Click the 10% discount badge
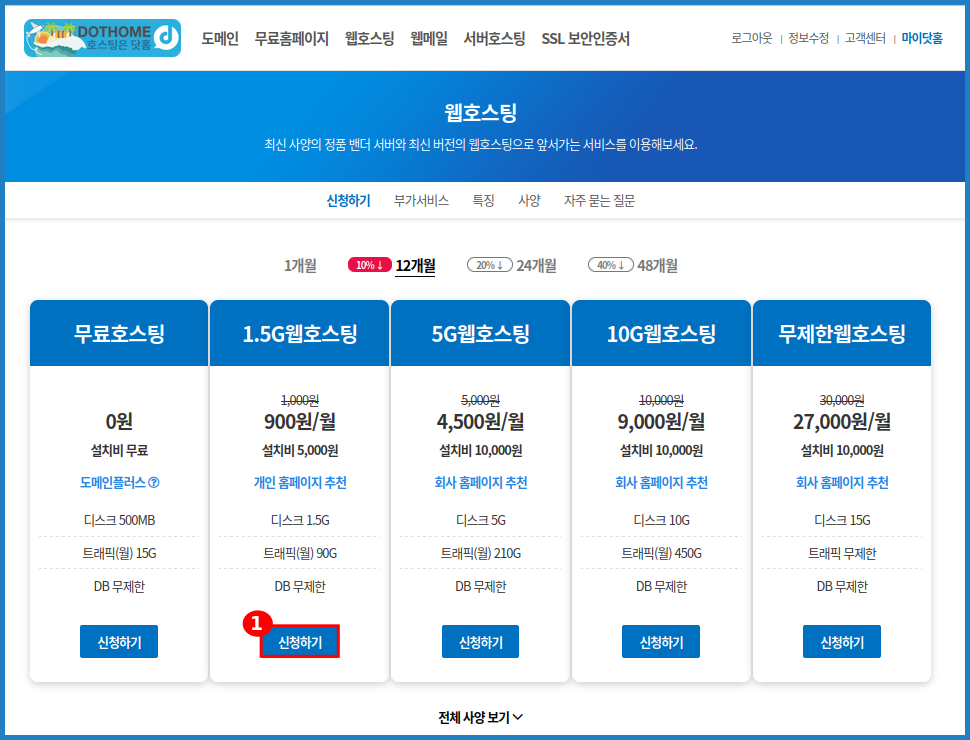 369,265
